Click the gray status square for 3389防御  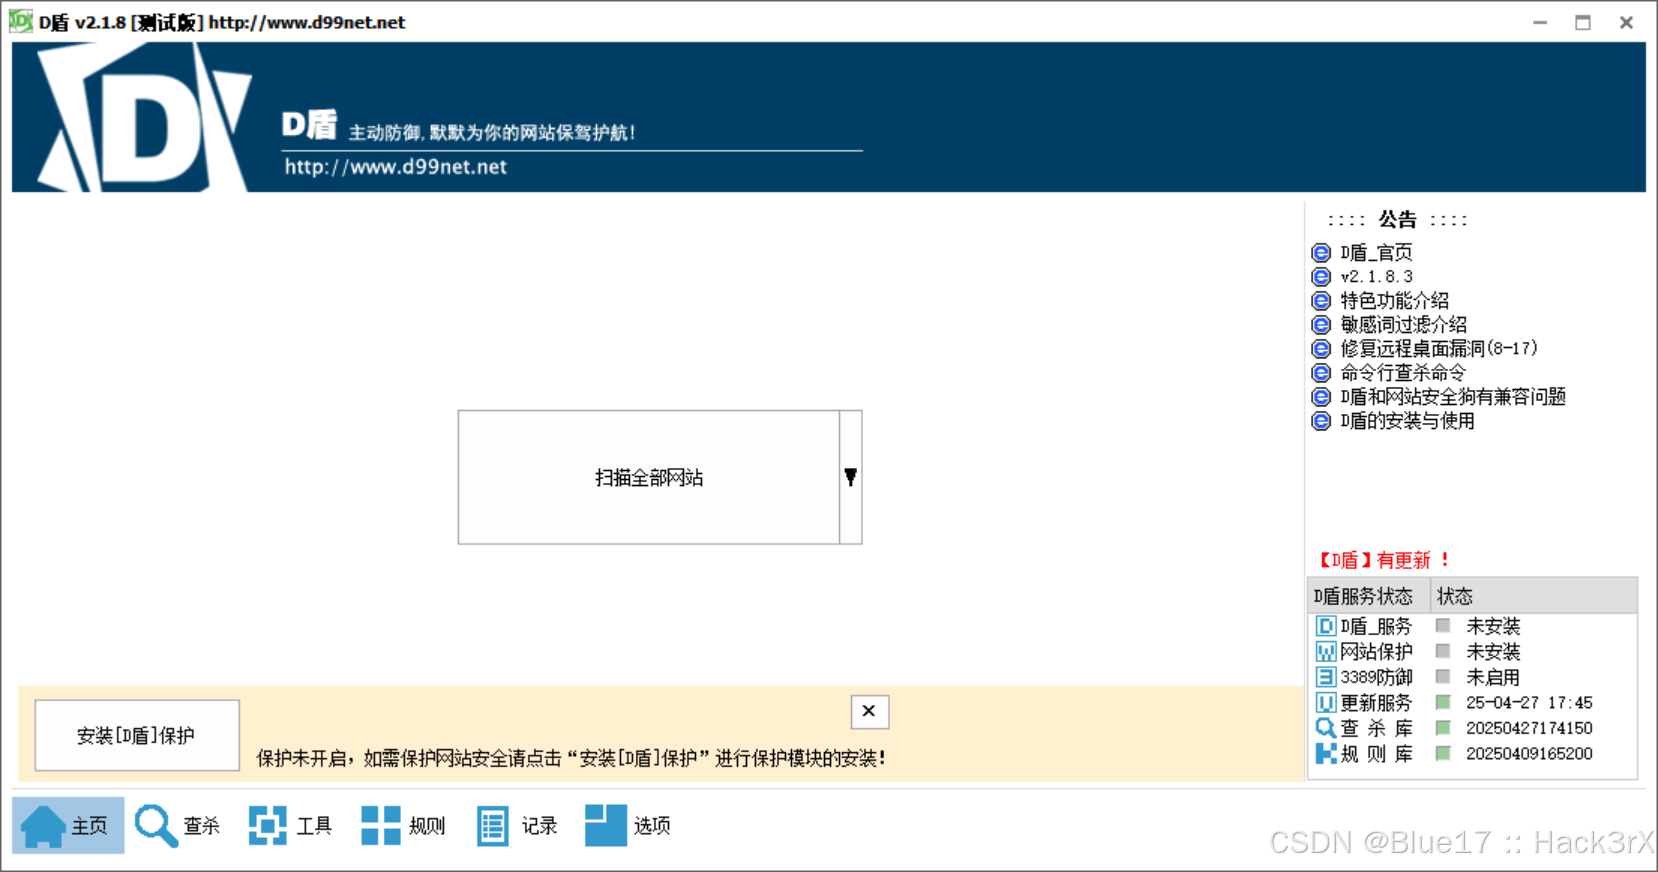(1443, 676)
